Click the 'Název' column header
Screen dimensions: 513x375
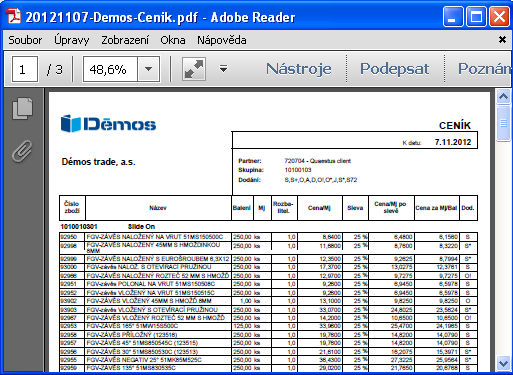(158, 208)
